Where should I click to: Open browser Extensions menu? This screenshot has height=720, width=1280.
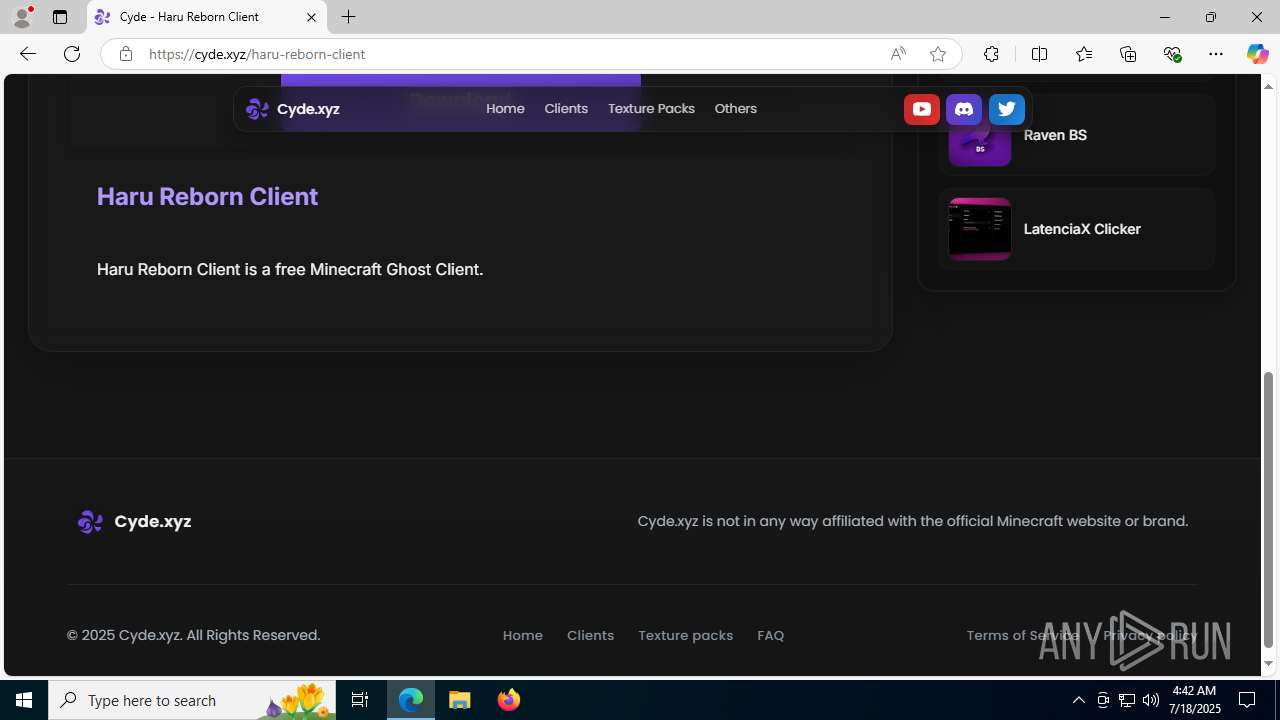tap(991, 54)
